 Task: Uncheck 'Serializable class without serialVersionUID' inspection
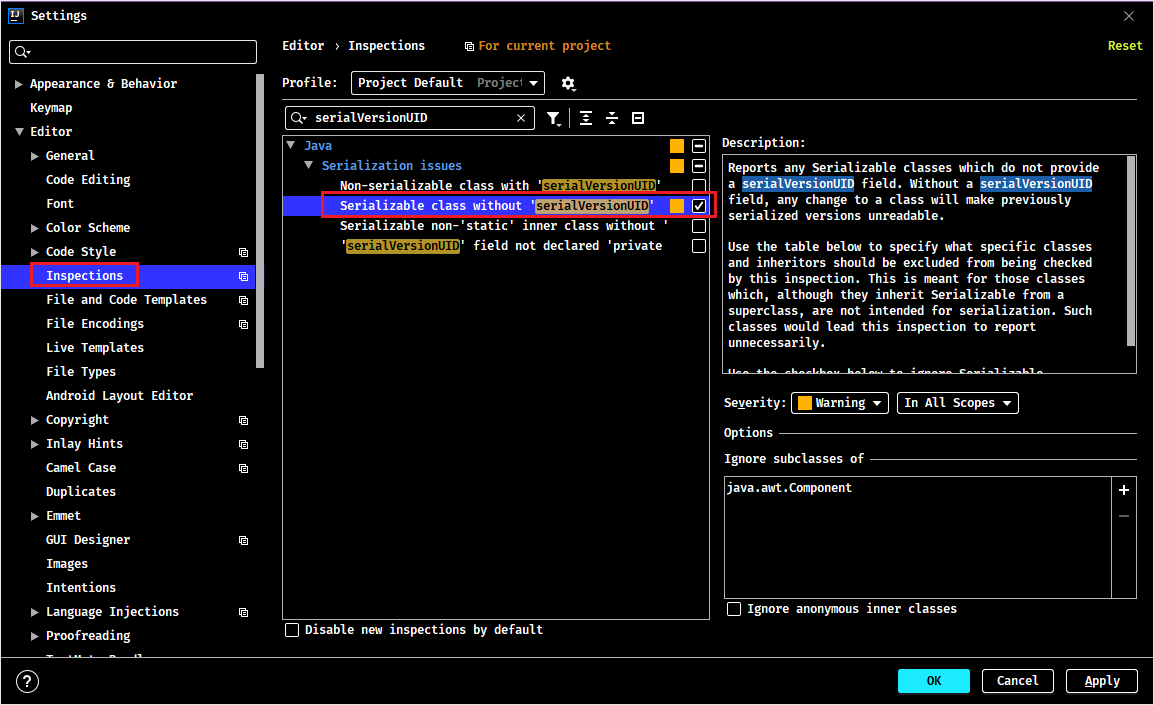tap(699, 206)
